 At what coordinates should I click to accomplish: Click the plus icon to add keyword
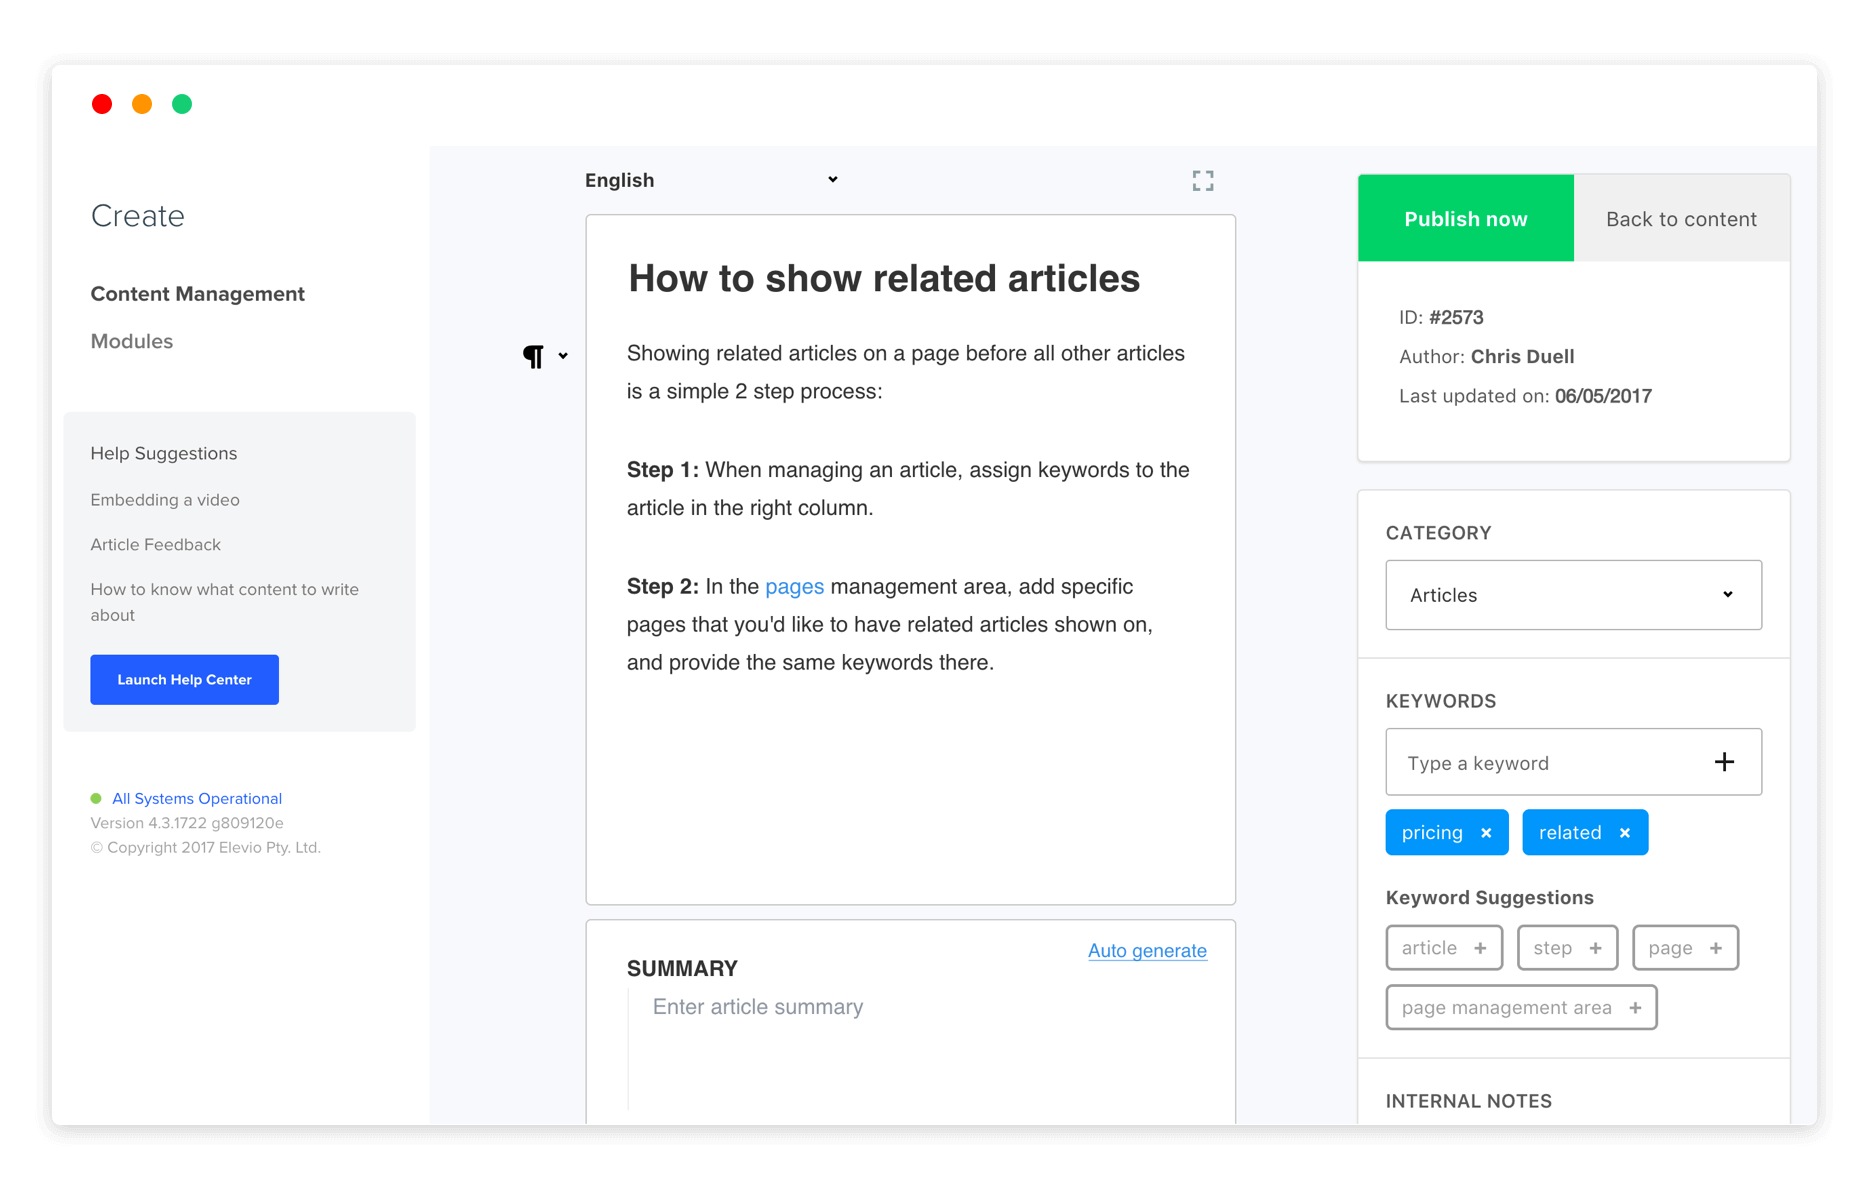(x=1724, y=762)
